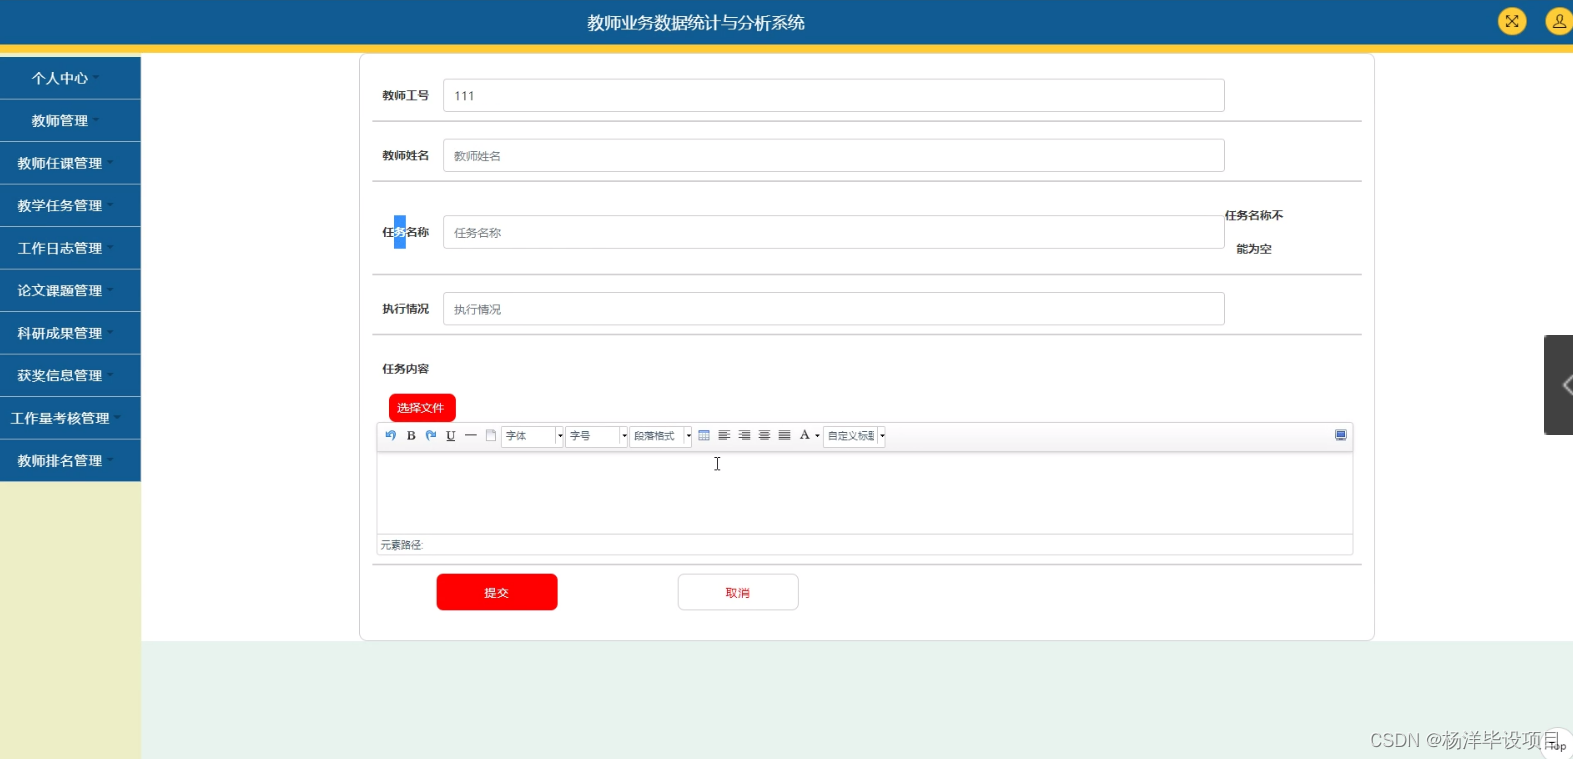This screenshot has height=759, width=1573.
Task: Center align text in the editor
Action: (x=764, y=435)
